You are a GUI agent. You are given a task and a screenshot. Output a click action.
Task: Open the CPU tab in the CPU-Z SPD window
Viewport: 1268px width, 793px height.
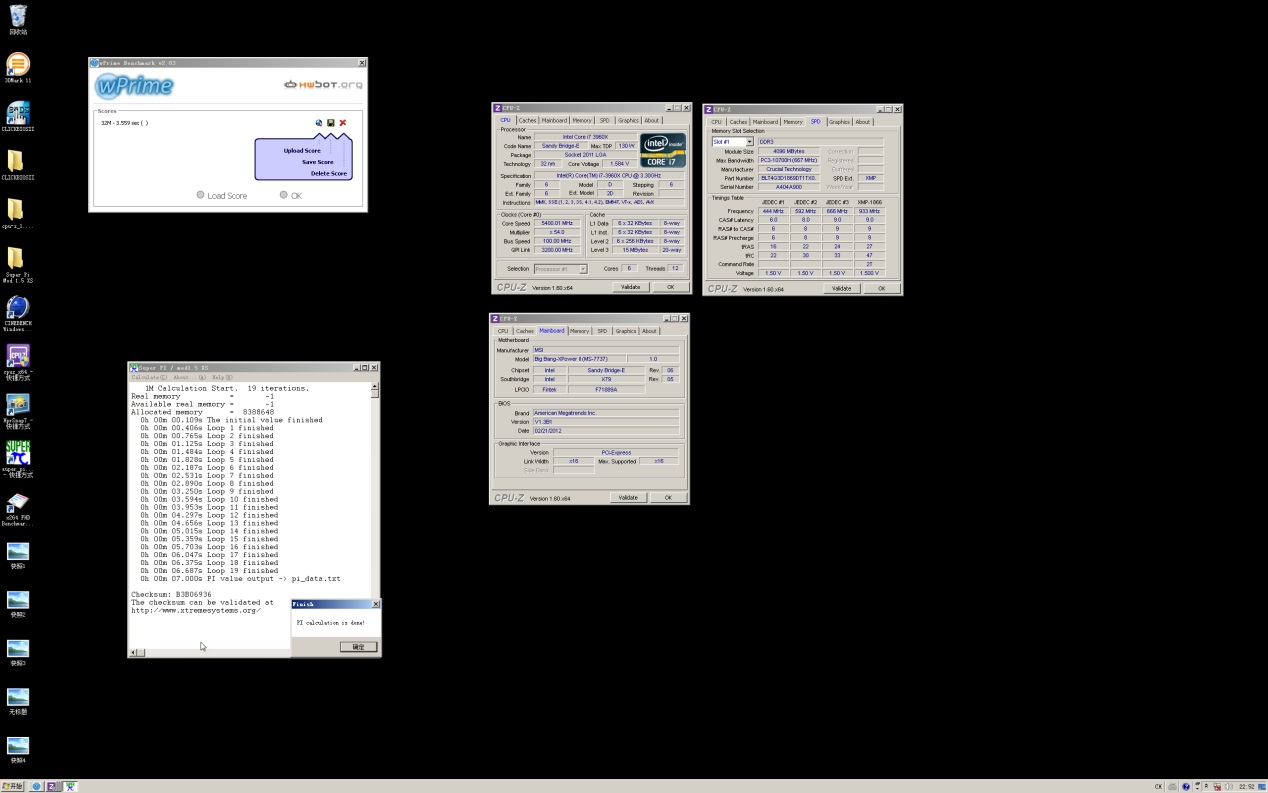(x=716, y=122)
